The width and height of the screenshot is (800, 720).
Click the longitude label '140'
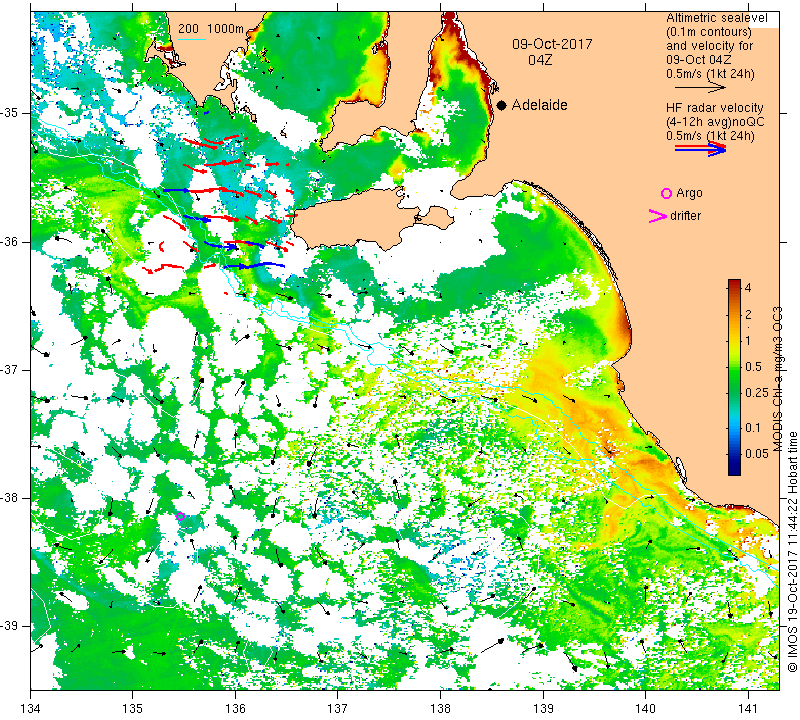(x=645, y=708)
